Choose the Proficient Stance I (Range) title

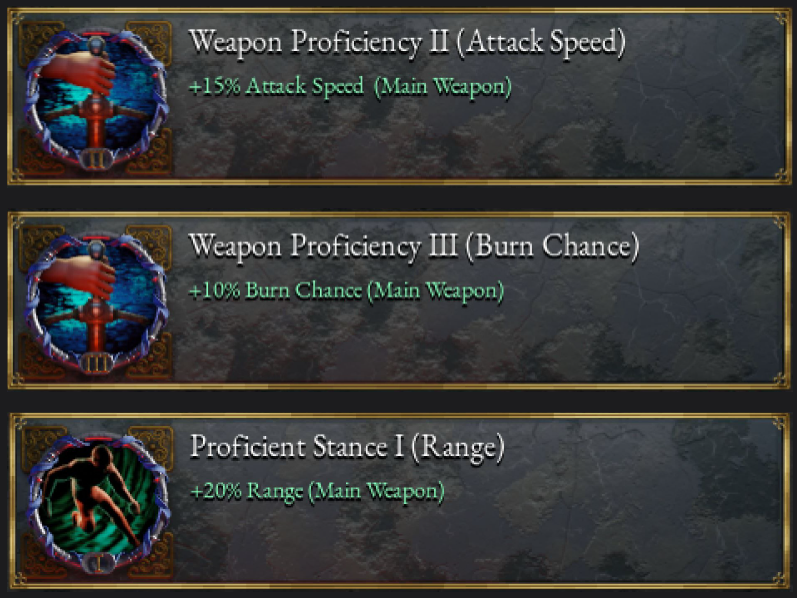tap(347, 447)
